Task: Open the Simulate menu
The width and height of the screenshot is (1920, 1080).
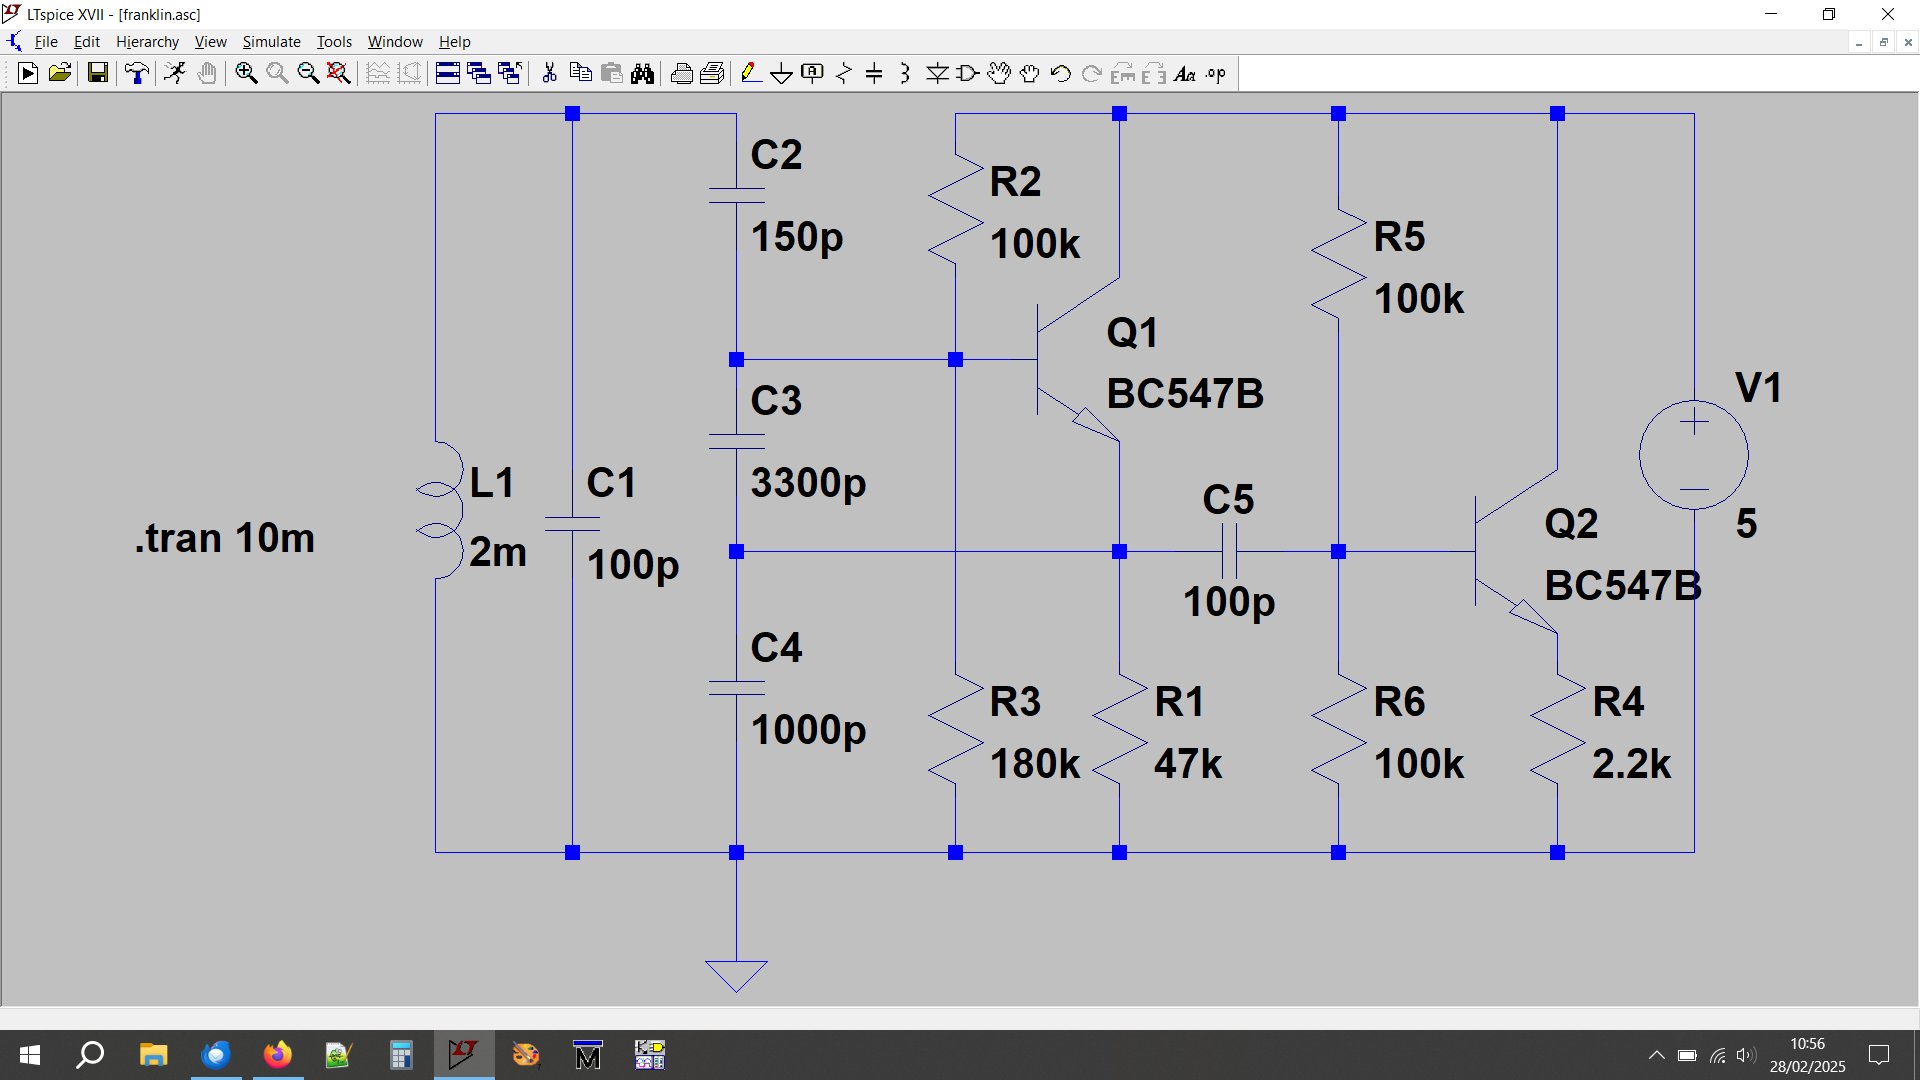Action: pyautogui.click(x=271, y=42)
